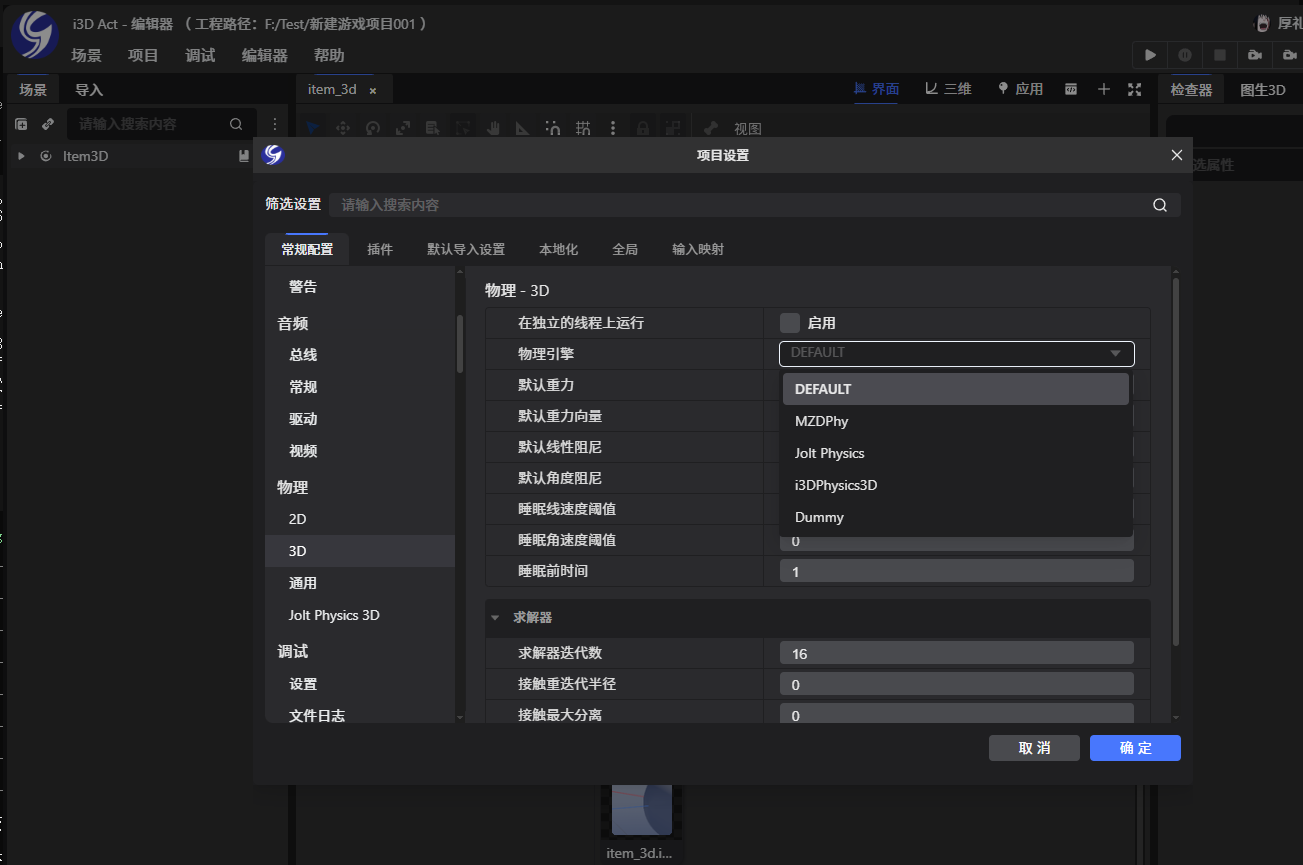Viewport: 1303px width, 865px height.
Task: Click the bone icon left of 视图
Action: [x=711, y=128]
